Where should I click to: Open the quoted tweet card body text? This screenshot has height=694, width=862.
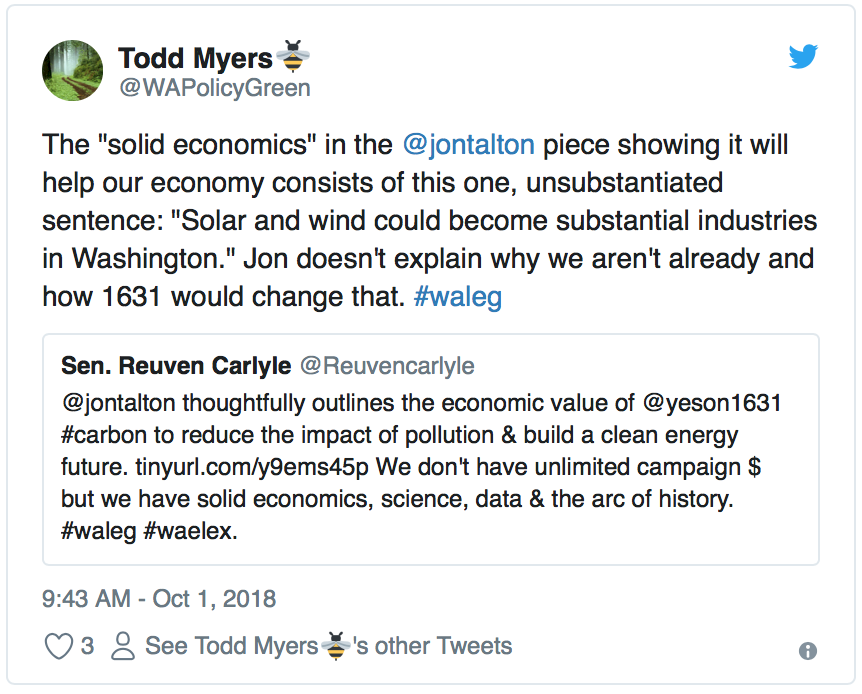tap(421, 467)
